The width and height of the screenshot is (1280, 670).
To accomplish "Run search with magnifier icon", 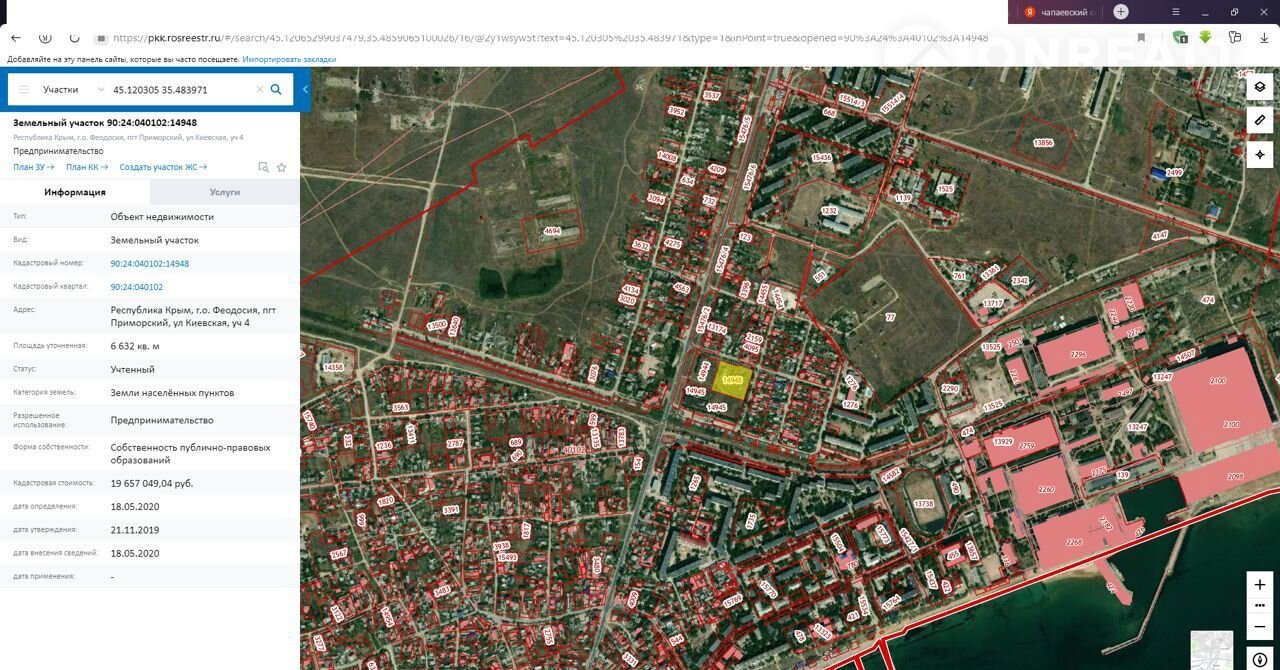I will (x=276, y=89).
